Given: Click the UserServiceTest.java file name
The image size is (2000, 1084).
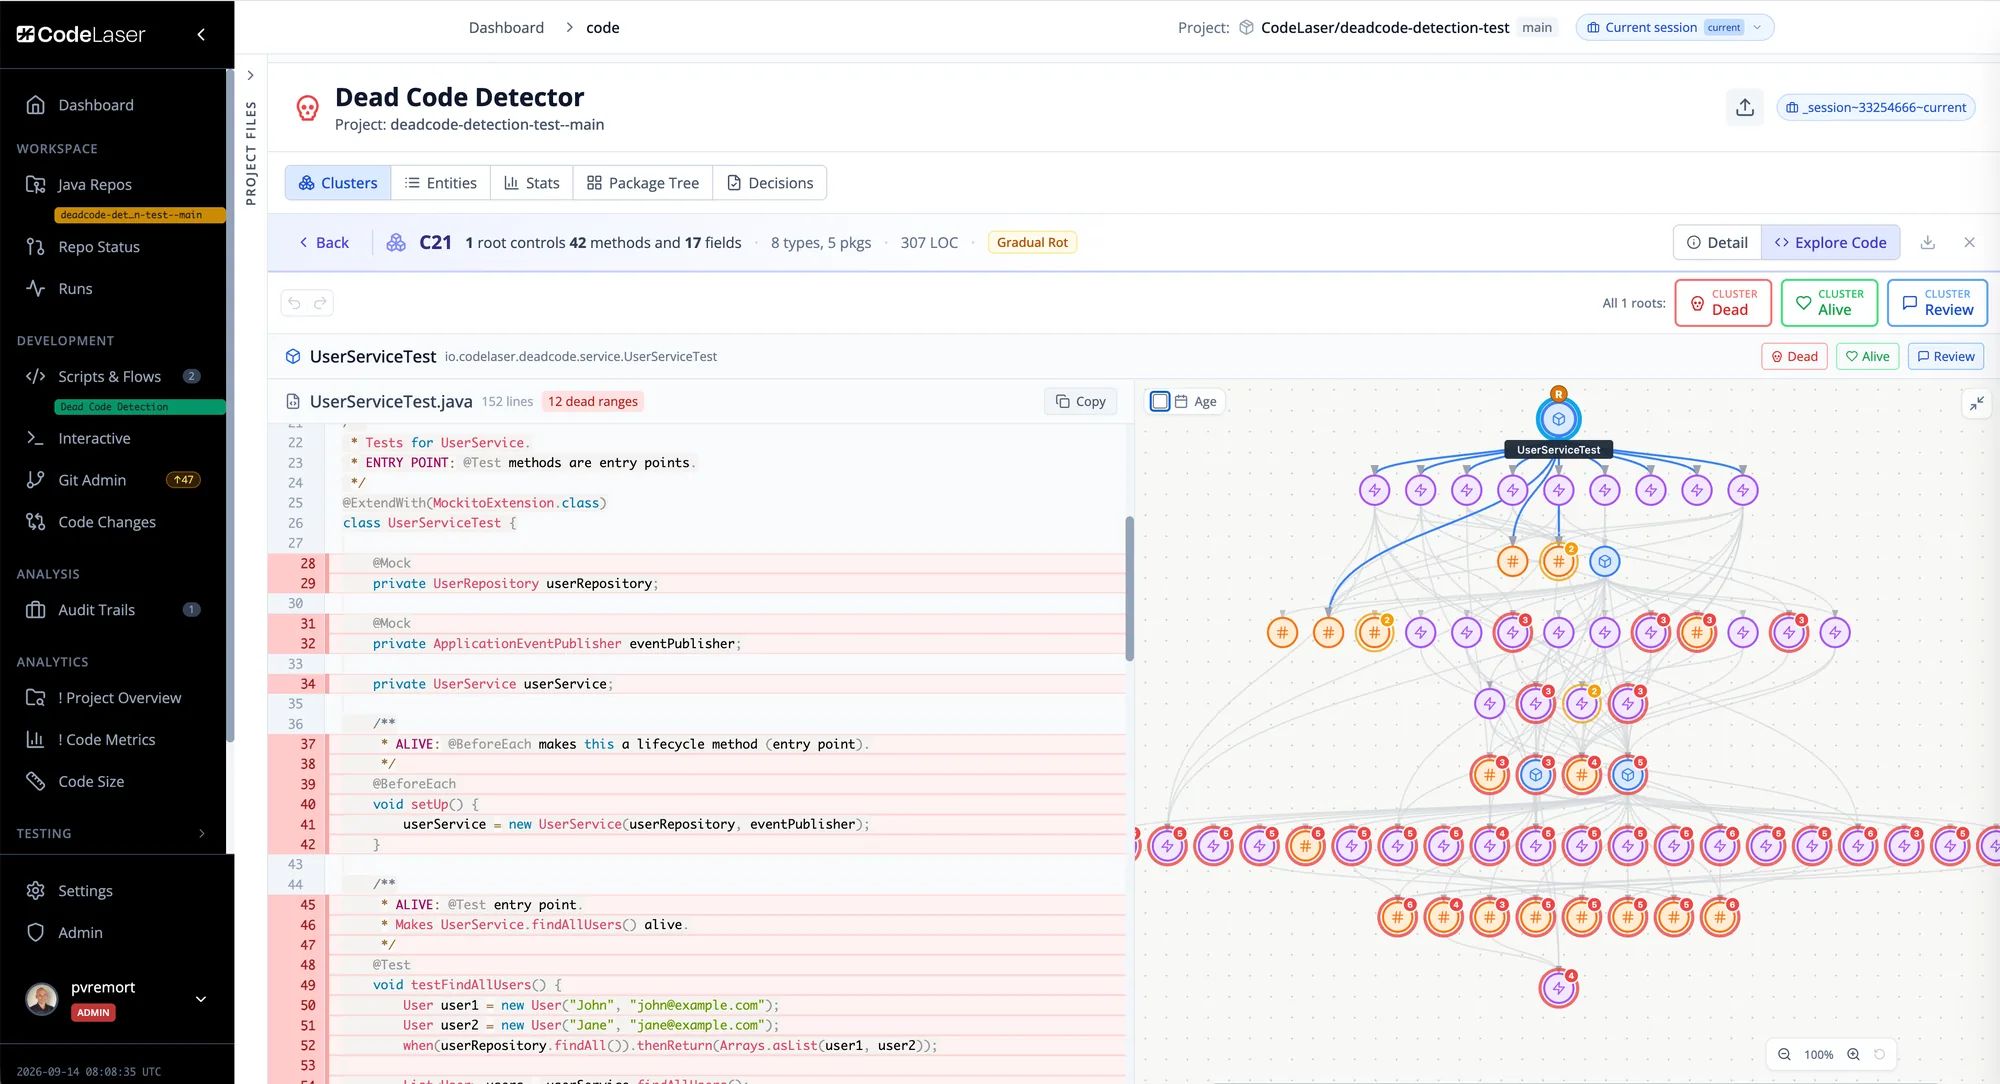Looking at the screenshot, I should point(391,402).
